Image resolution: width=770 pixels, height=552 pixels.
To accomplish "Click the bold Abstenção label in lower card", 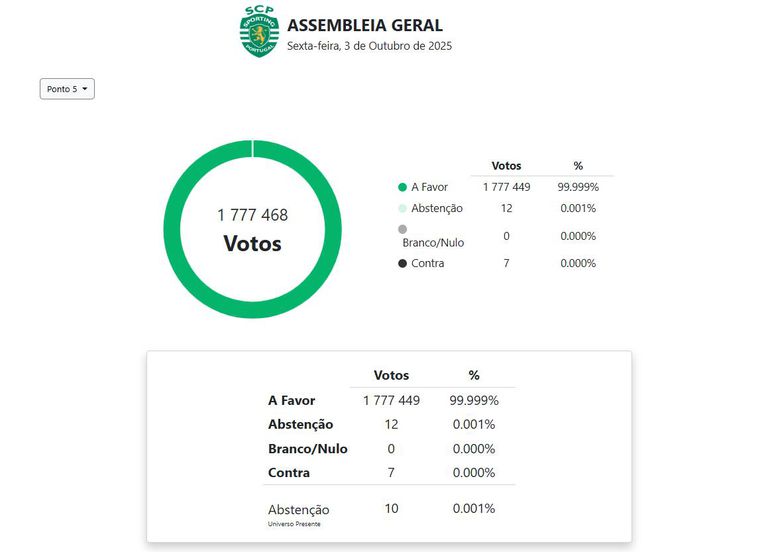I will click(x=300, y=424).
